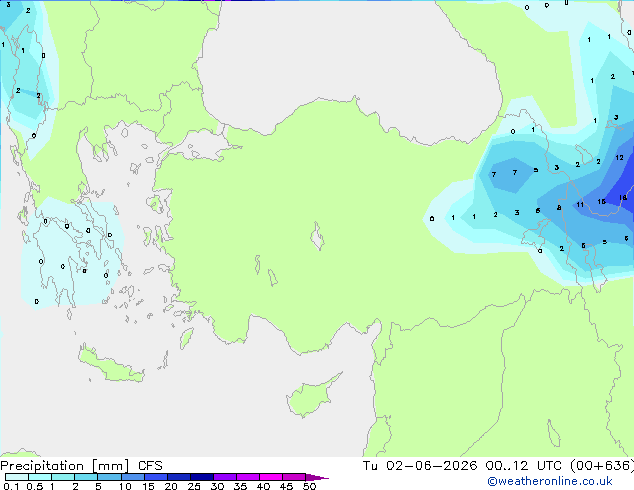Select the 15–20 mm blue legend swatch
The width and height of the screenshot is (634, 490).
pyautogui.click(x=155, y=477)
